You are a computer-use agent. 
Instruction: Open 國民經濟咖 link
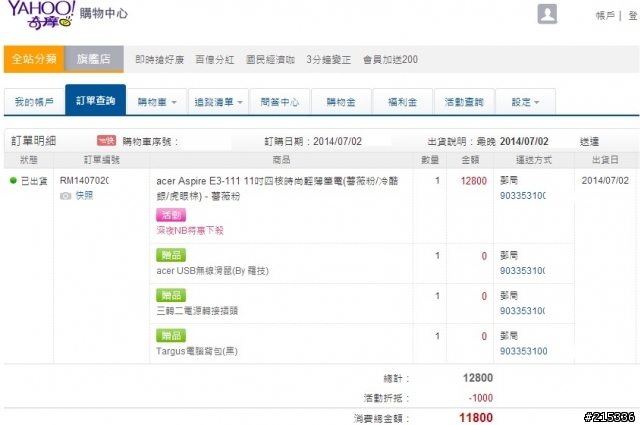pos(270,60)
